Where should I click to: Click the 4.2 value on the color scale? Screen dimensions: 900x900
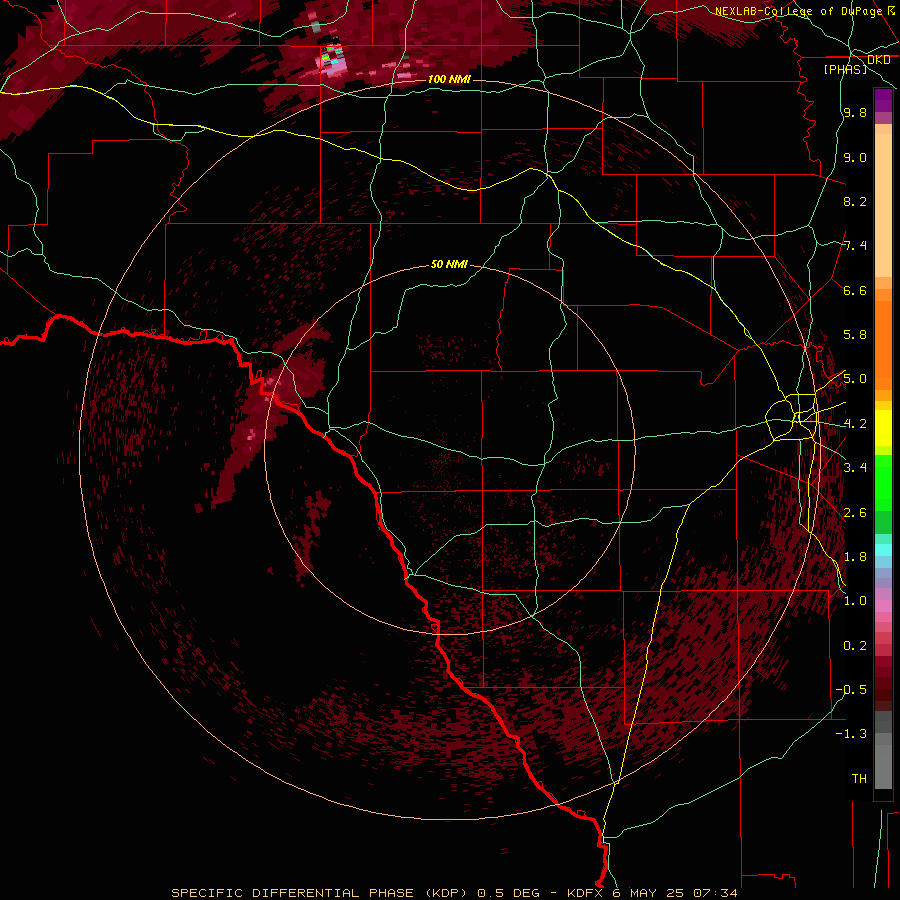tap(855, 424)
